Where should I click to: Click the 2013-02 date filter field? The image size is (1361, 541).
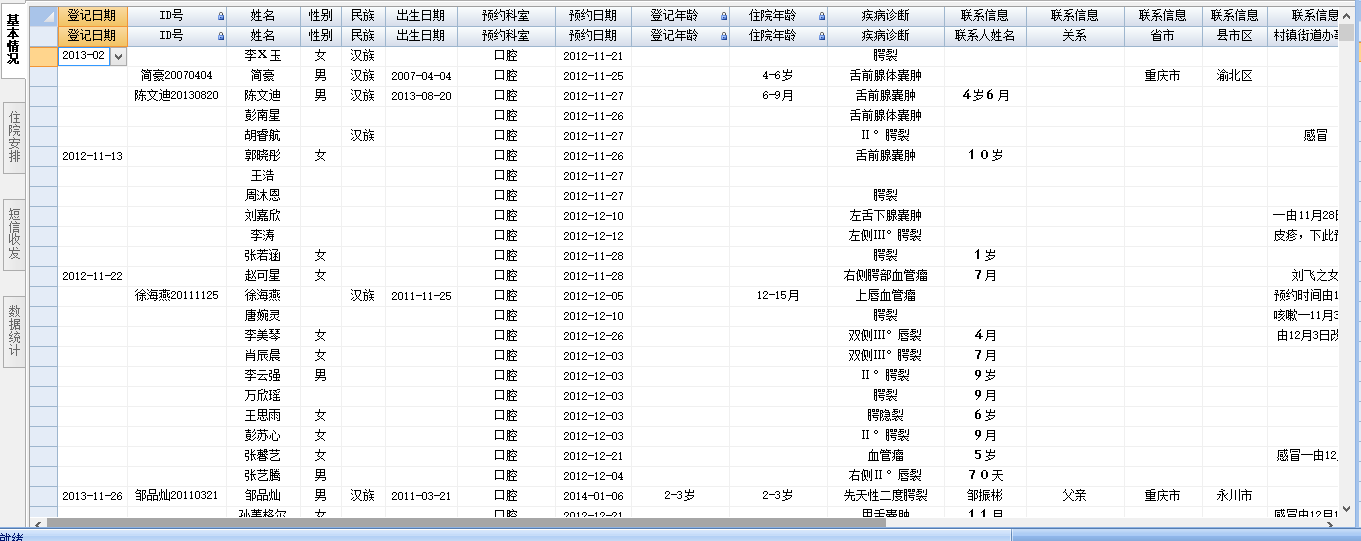(84, 56)
